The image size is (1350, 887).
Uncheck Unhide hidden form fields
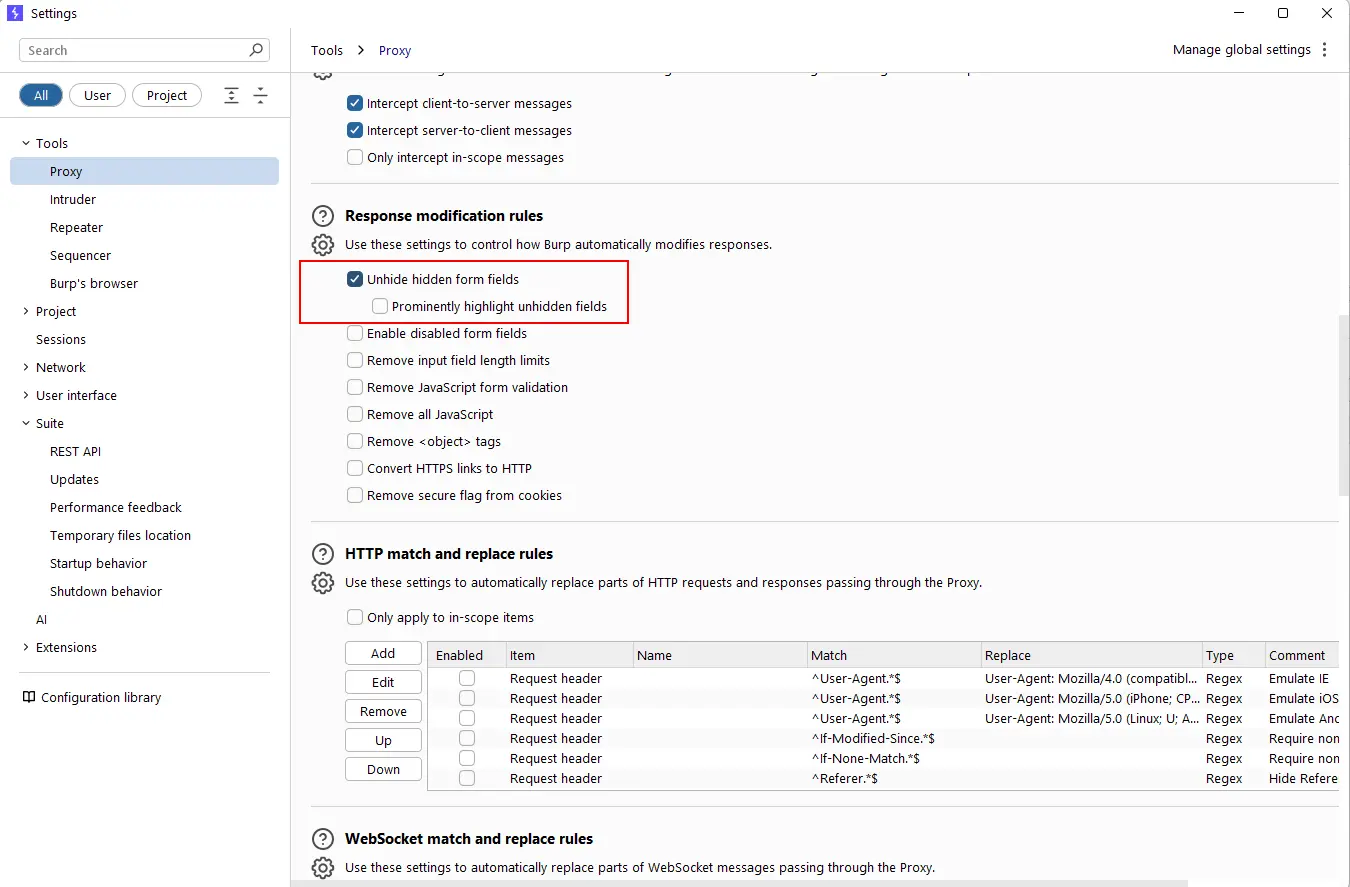tap(355, 280)
